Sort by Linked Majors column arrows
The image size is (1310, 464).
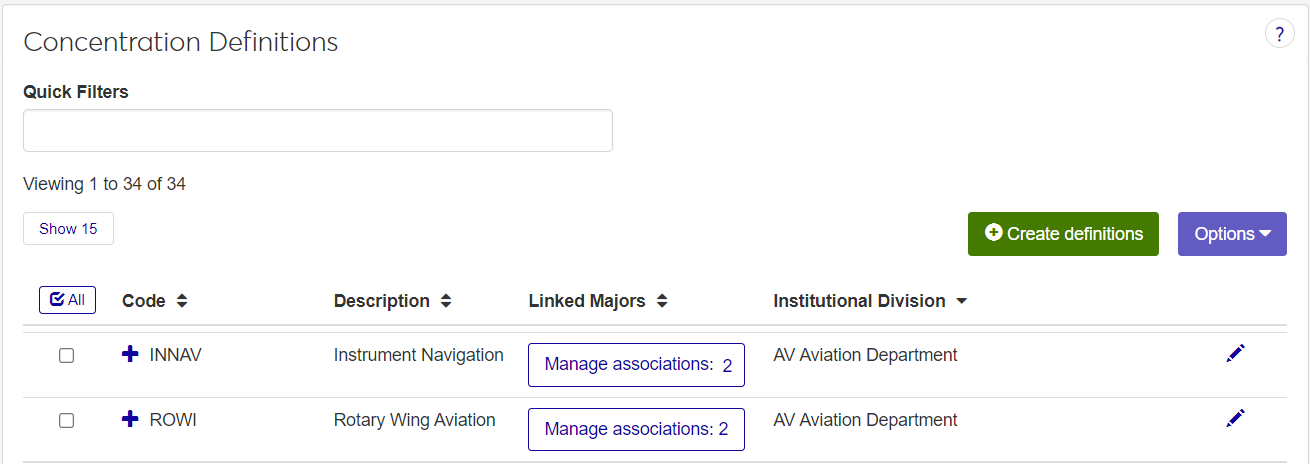(662, 301)
